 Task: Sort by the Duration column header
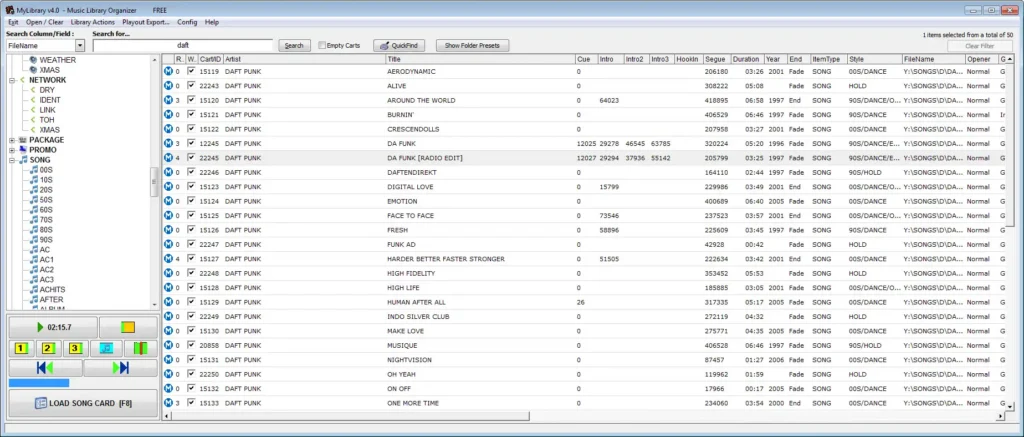pyautogui.click(x=748, y=59)
